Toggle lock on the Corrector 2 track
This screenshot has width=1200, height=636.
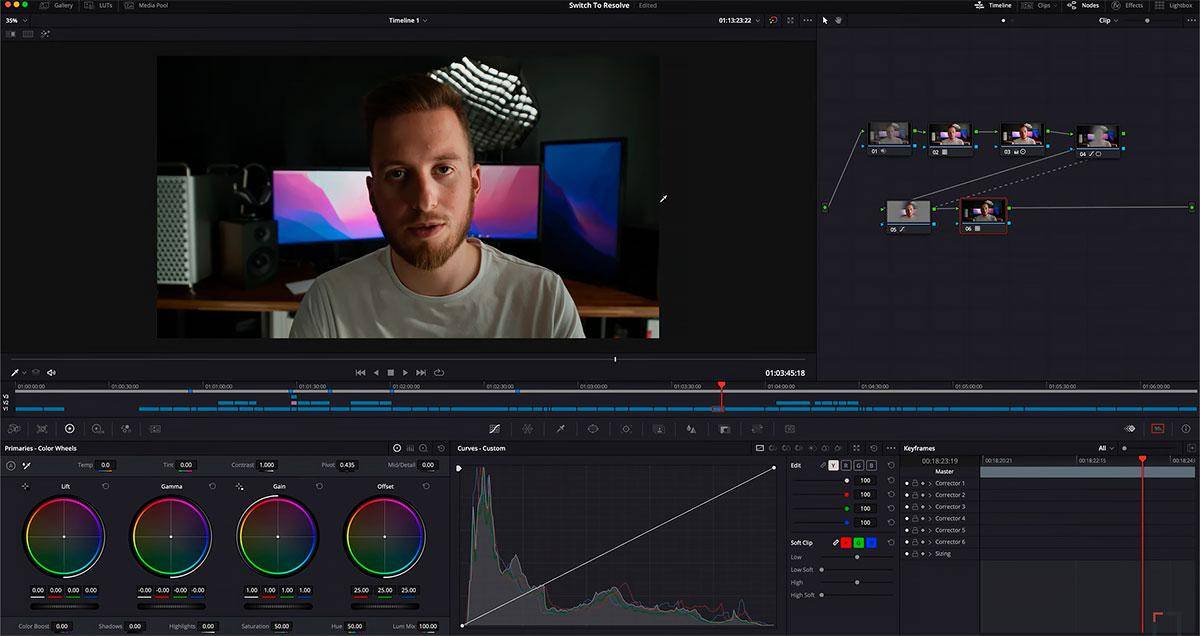pyautogui.click(x=915, y=495)
